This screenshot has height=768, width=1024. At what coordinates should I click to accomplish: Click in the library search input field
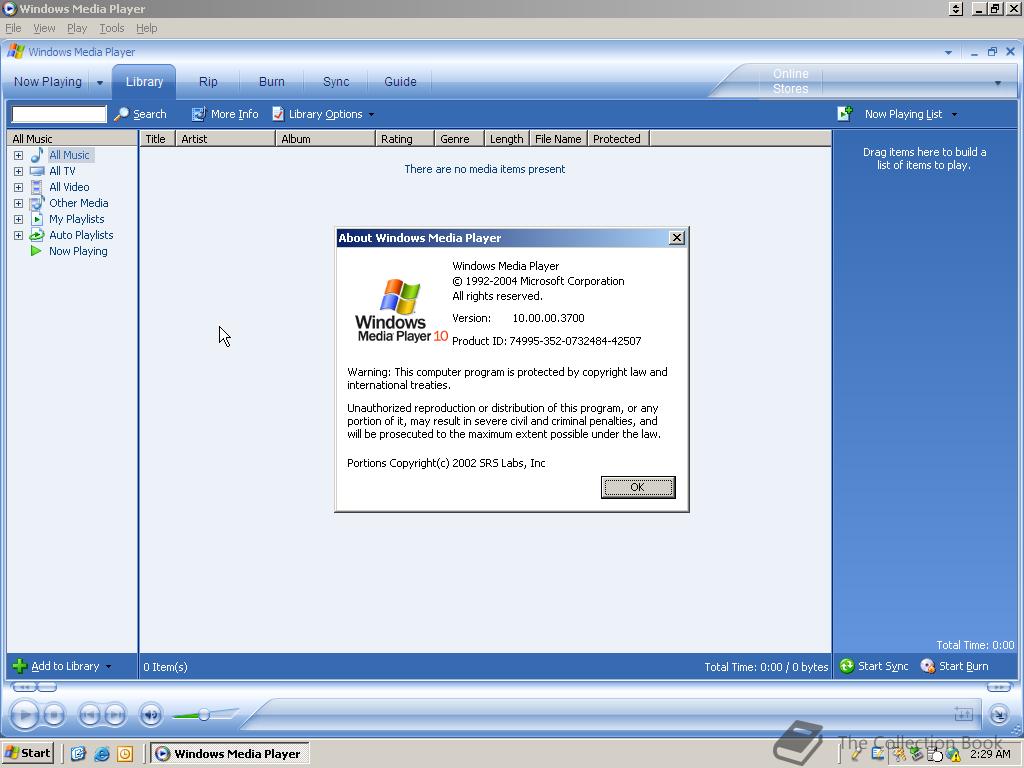tap(59, 114)
